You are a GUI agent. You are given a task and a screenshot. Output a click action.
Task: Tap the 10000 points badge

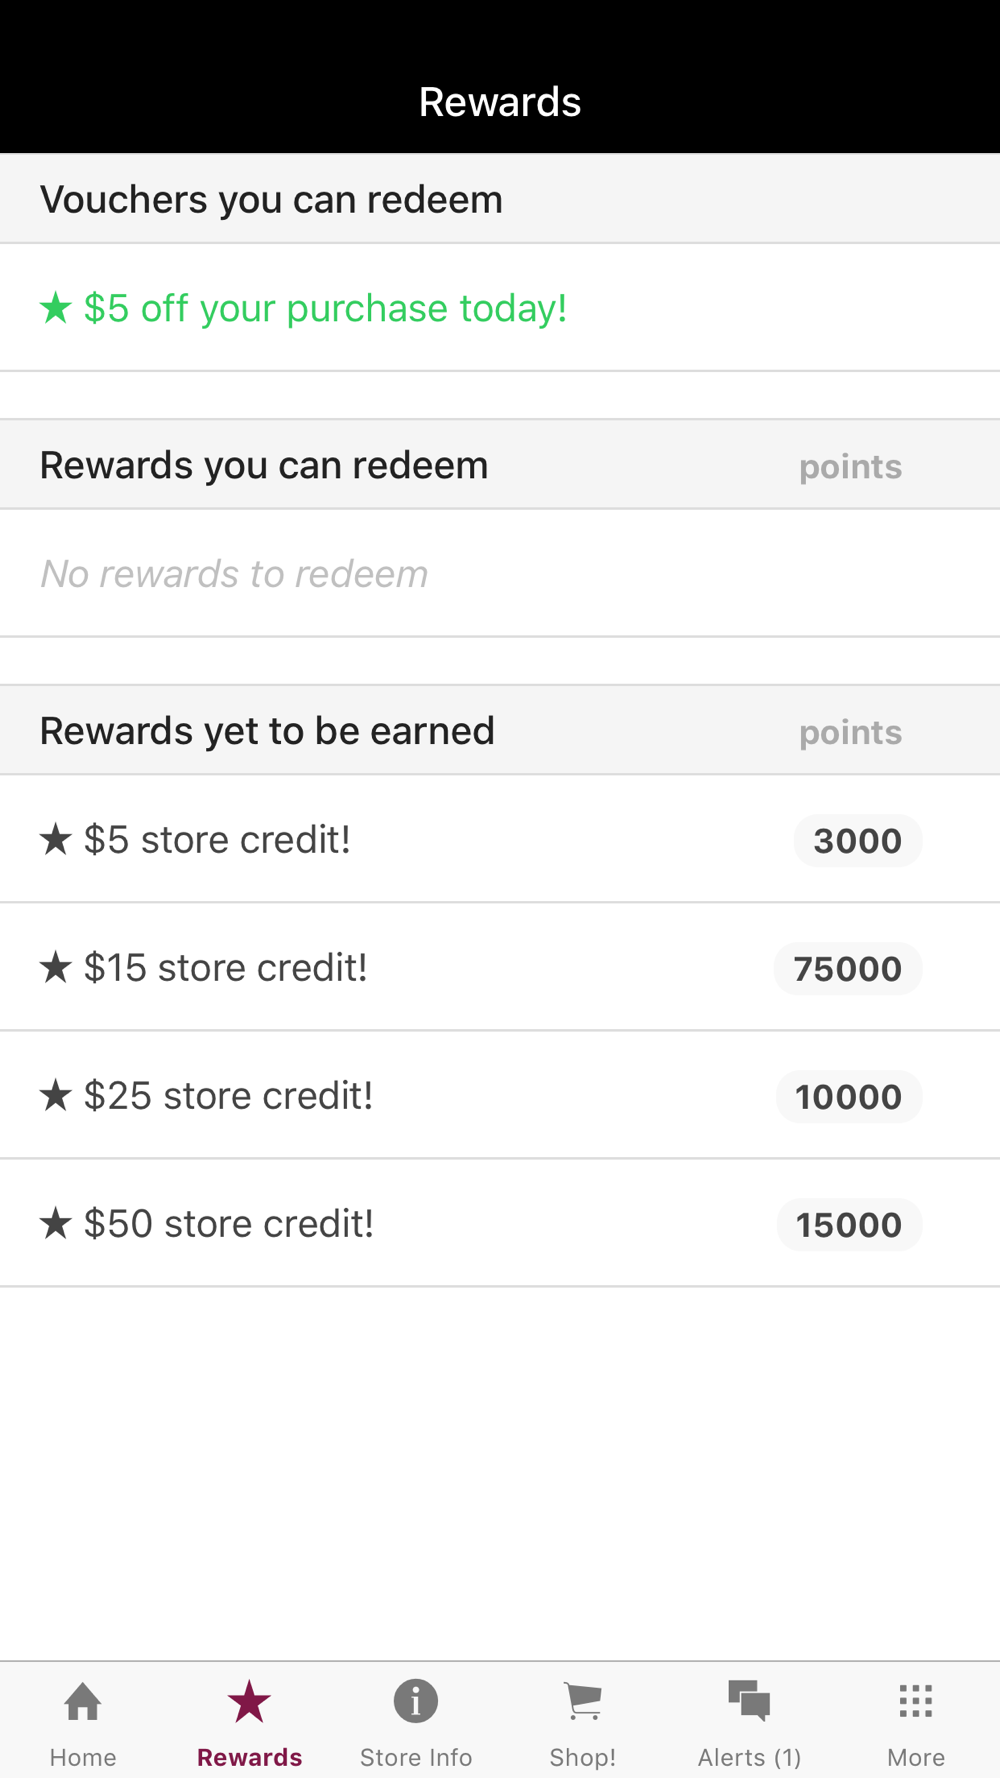pyautogui.click(x=848, y=1097)
